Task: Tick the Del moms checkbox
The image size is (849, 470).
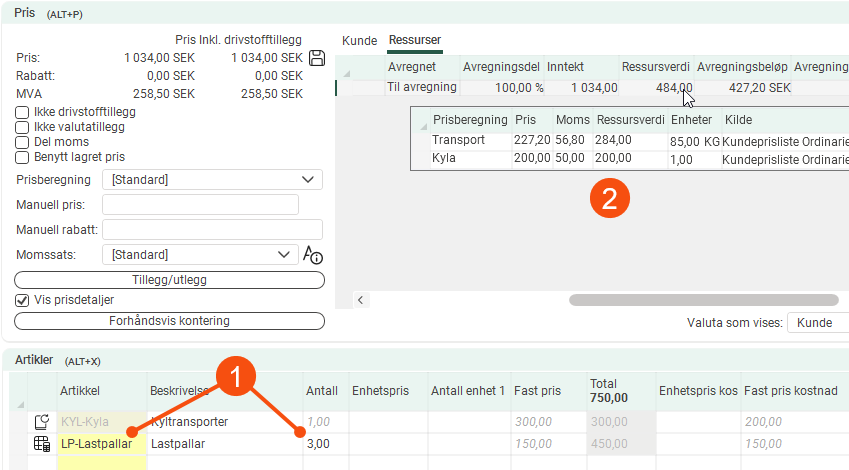Action: [22, 142]
